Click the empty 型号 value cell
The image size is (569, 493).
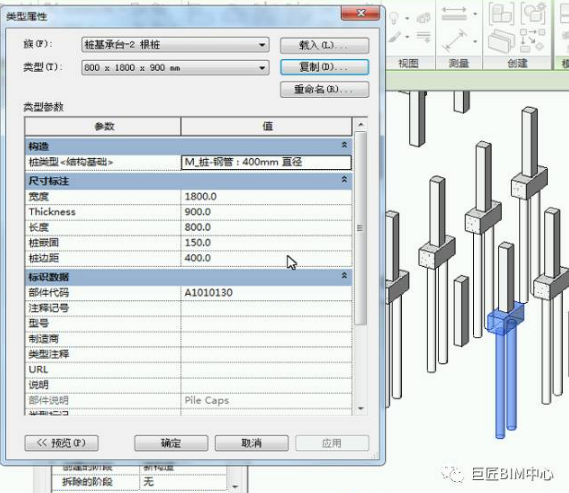tap(266, 324)
